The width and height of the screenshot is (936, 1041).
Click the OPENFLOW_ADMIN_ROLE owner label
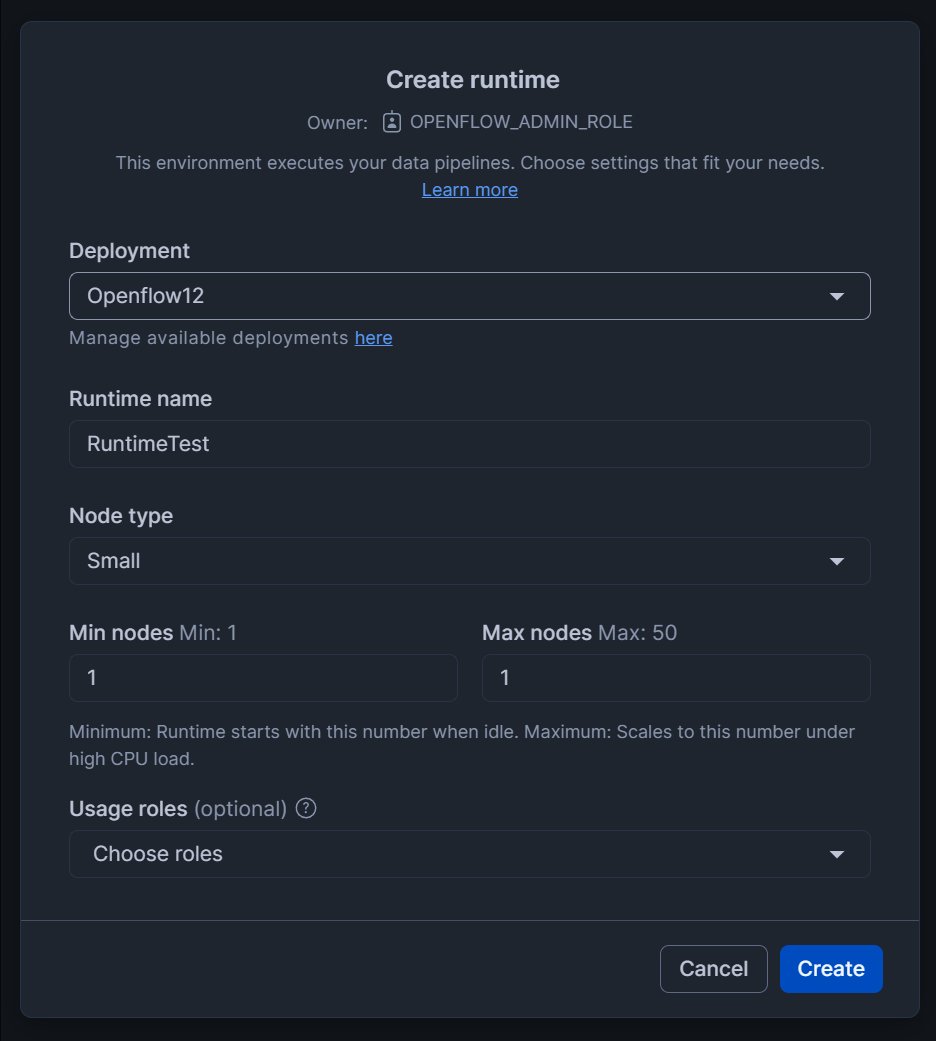tap(522, 122)
